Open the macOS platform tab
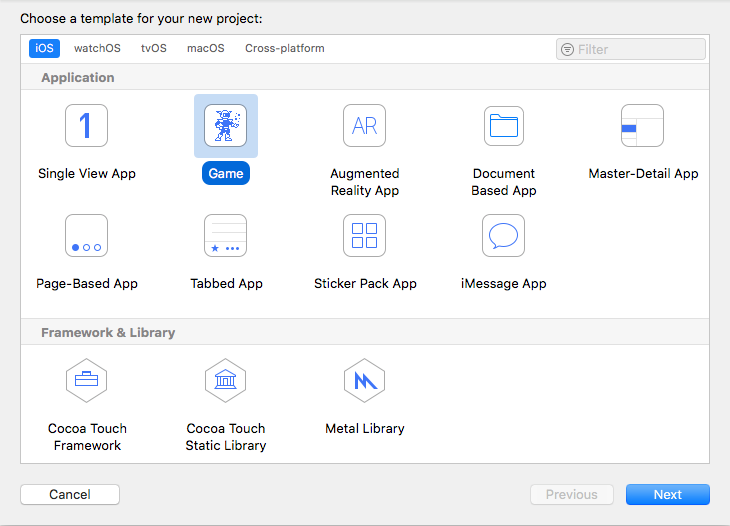 [206, 48]
